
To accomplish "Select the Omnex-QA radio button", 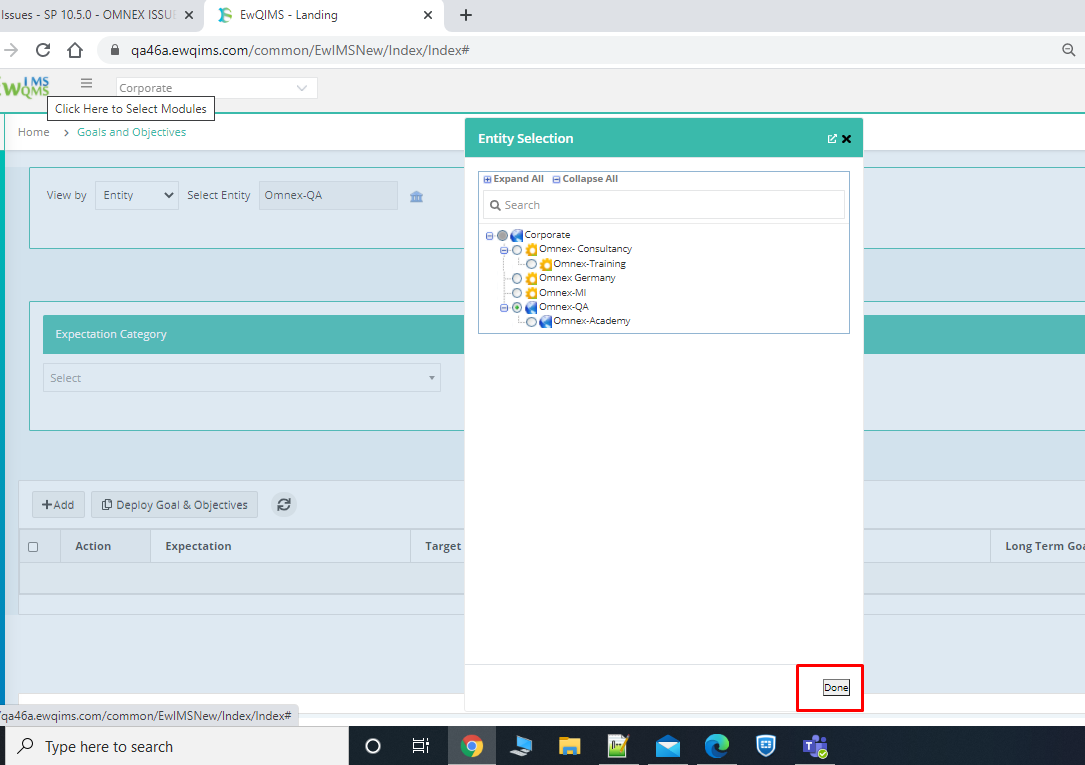I will coord(517,307).
